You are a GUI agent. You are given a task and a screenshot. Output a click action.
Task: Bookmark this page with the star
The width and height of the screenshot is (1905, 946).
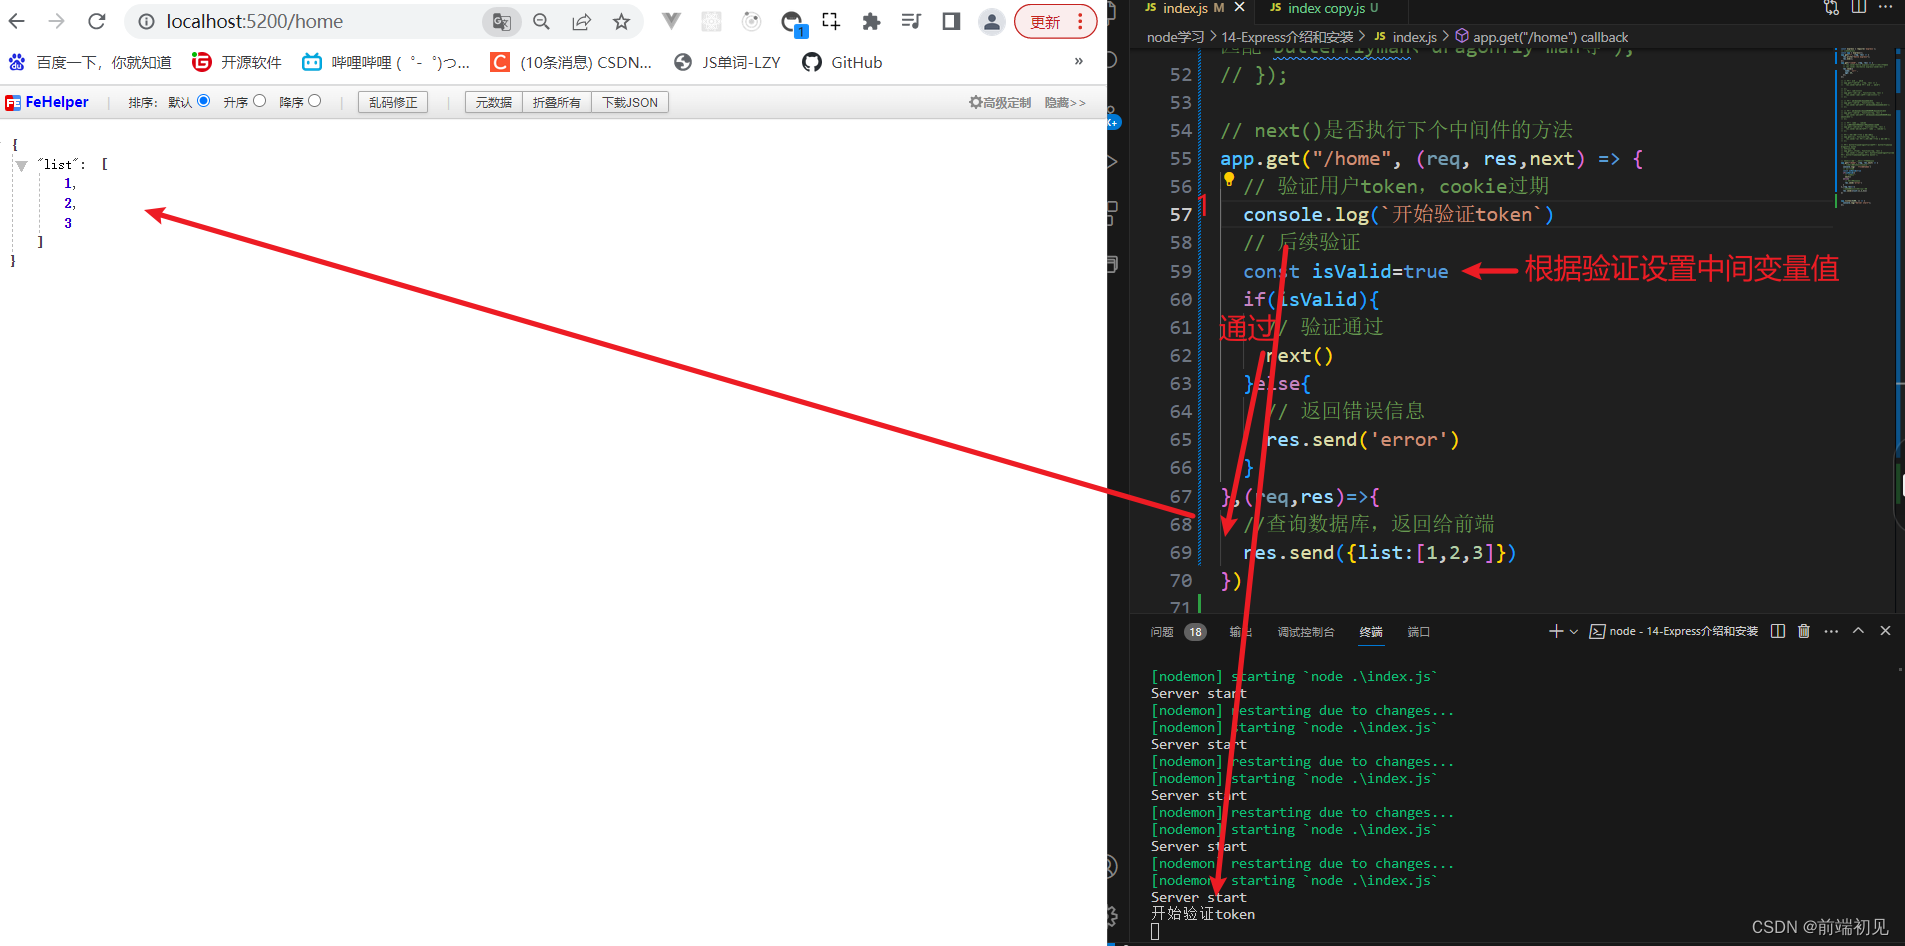621,21
